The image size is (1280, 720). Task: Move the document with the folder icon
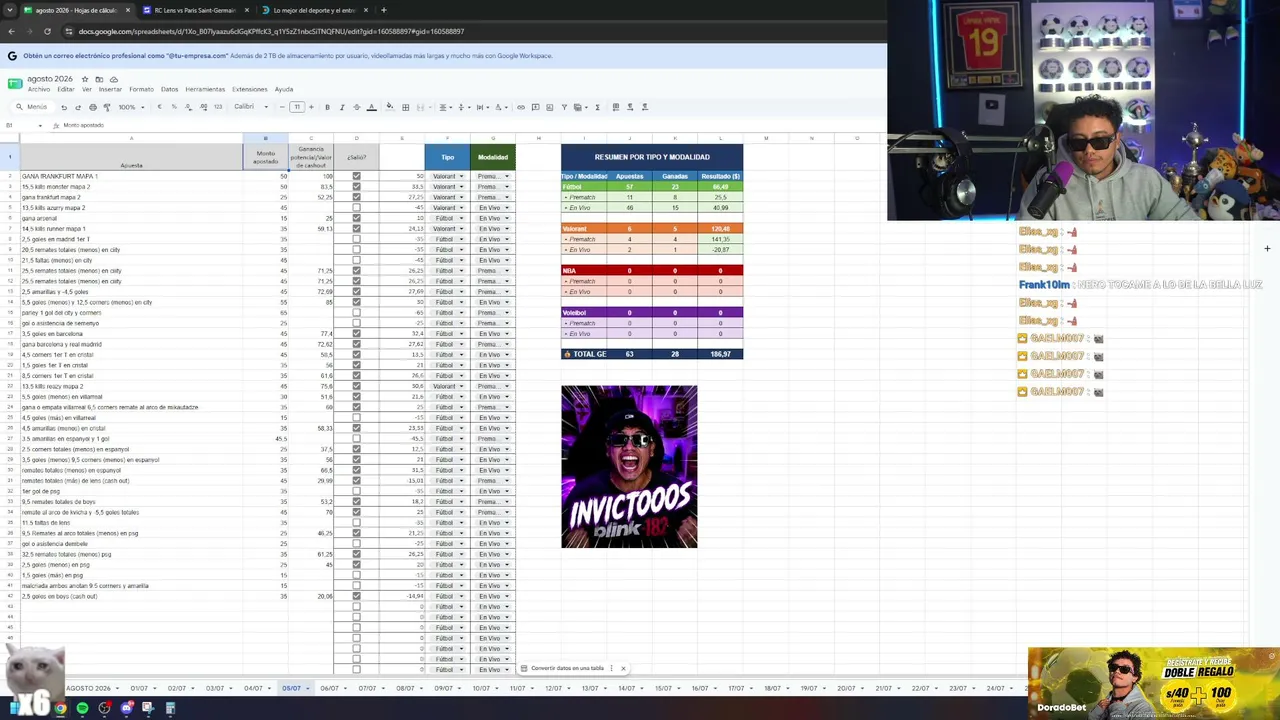(x=99, y=79)
